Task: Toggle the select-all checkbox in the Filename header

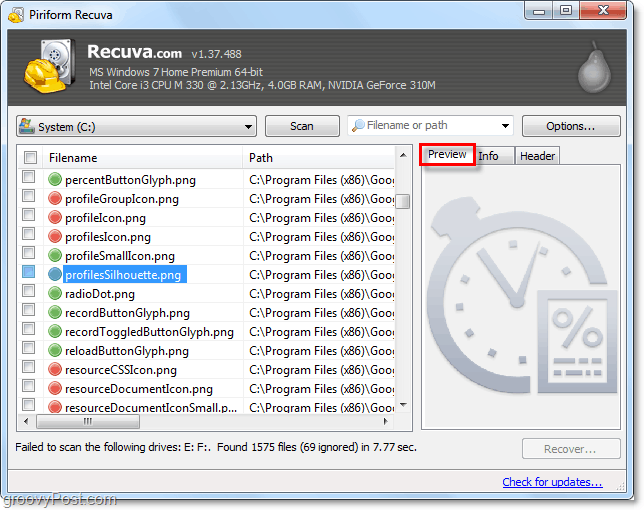Action: point(30,157)
